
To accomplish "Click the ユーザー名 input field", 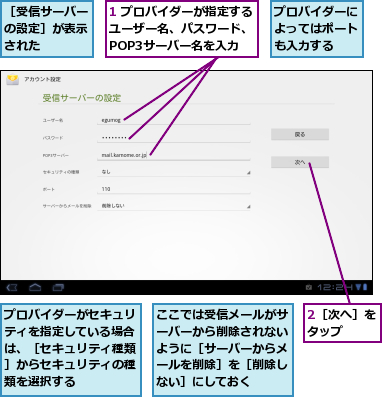I will tap(174, 120).
